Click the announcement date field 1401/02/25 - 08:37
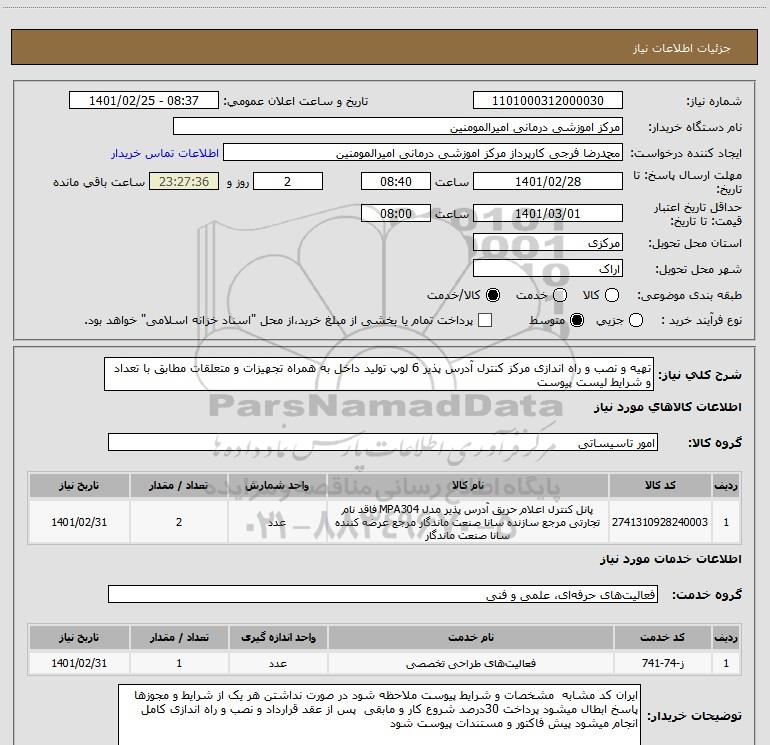This screenshot has height=745, width=770. click(x=143, y=101)
